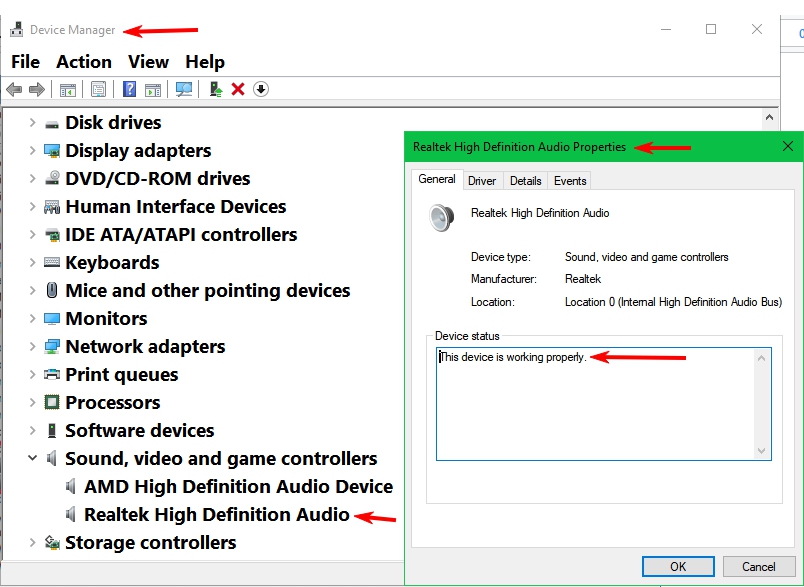The image size is (804, 587).
Task: Switch to the Details tab
Action: 526,181
